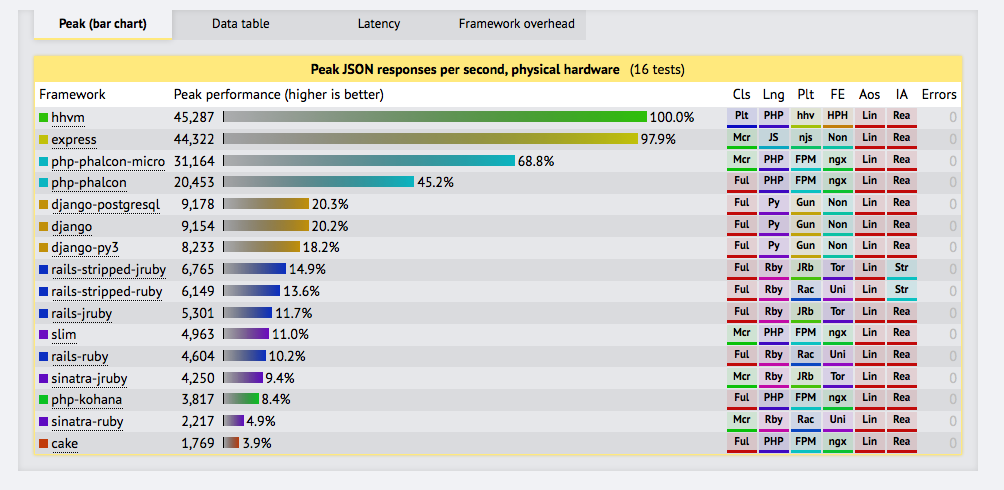Image resolution: width=1004 pixels, height=490 pixels.
Task: Click the Lin tag in express row
Action: pos(870,139)
